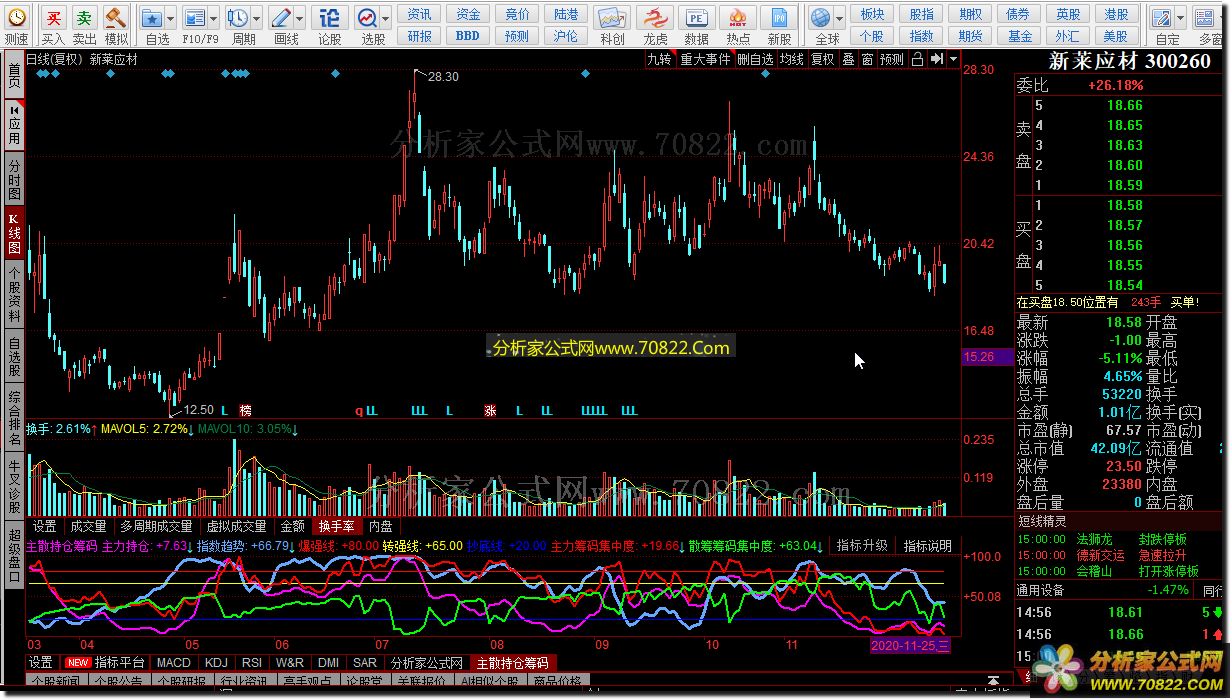The height and width of the screenshot is (700, 1232).
Task: Toggle 重大事件 major events display
Action: coord(706,59)
